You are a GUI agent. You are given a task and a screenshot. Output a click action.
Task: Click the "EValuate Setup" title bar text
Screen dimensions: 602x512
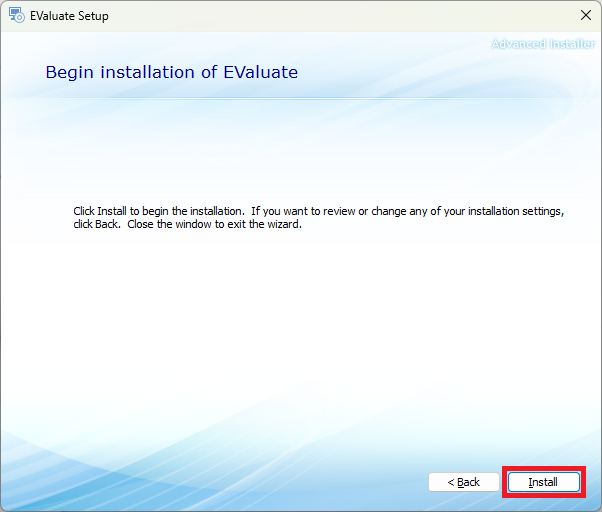(x=69, y=16)
